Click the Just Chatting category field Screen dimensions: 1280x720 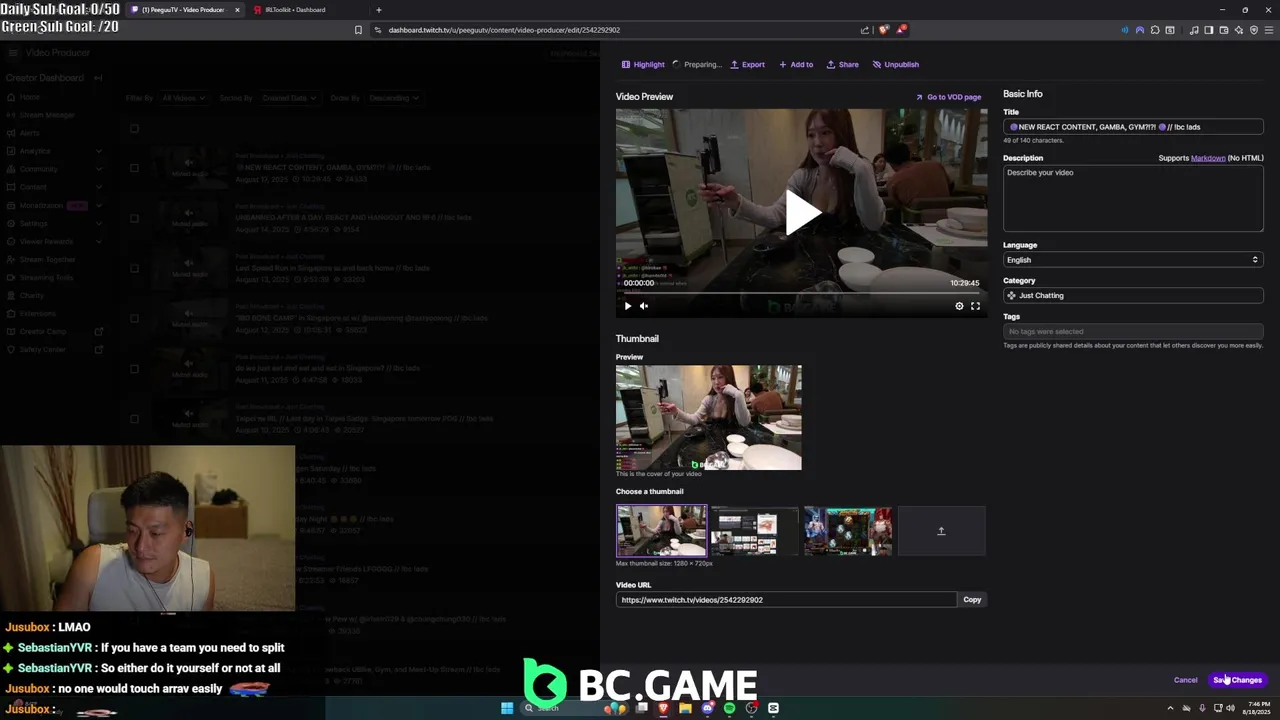tap(1133, 296)
